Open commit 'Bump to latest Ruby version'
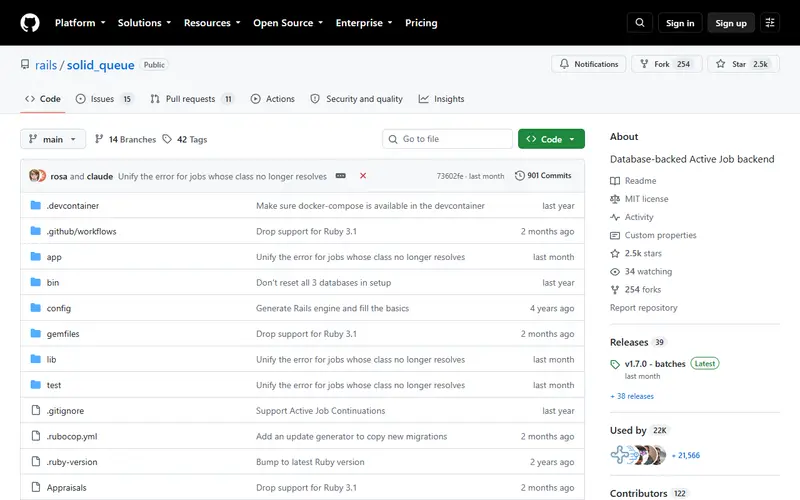This screenshot has height=500, width=800. point(310,462)
